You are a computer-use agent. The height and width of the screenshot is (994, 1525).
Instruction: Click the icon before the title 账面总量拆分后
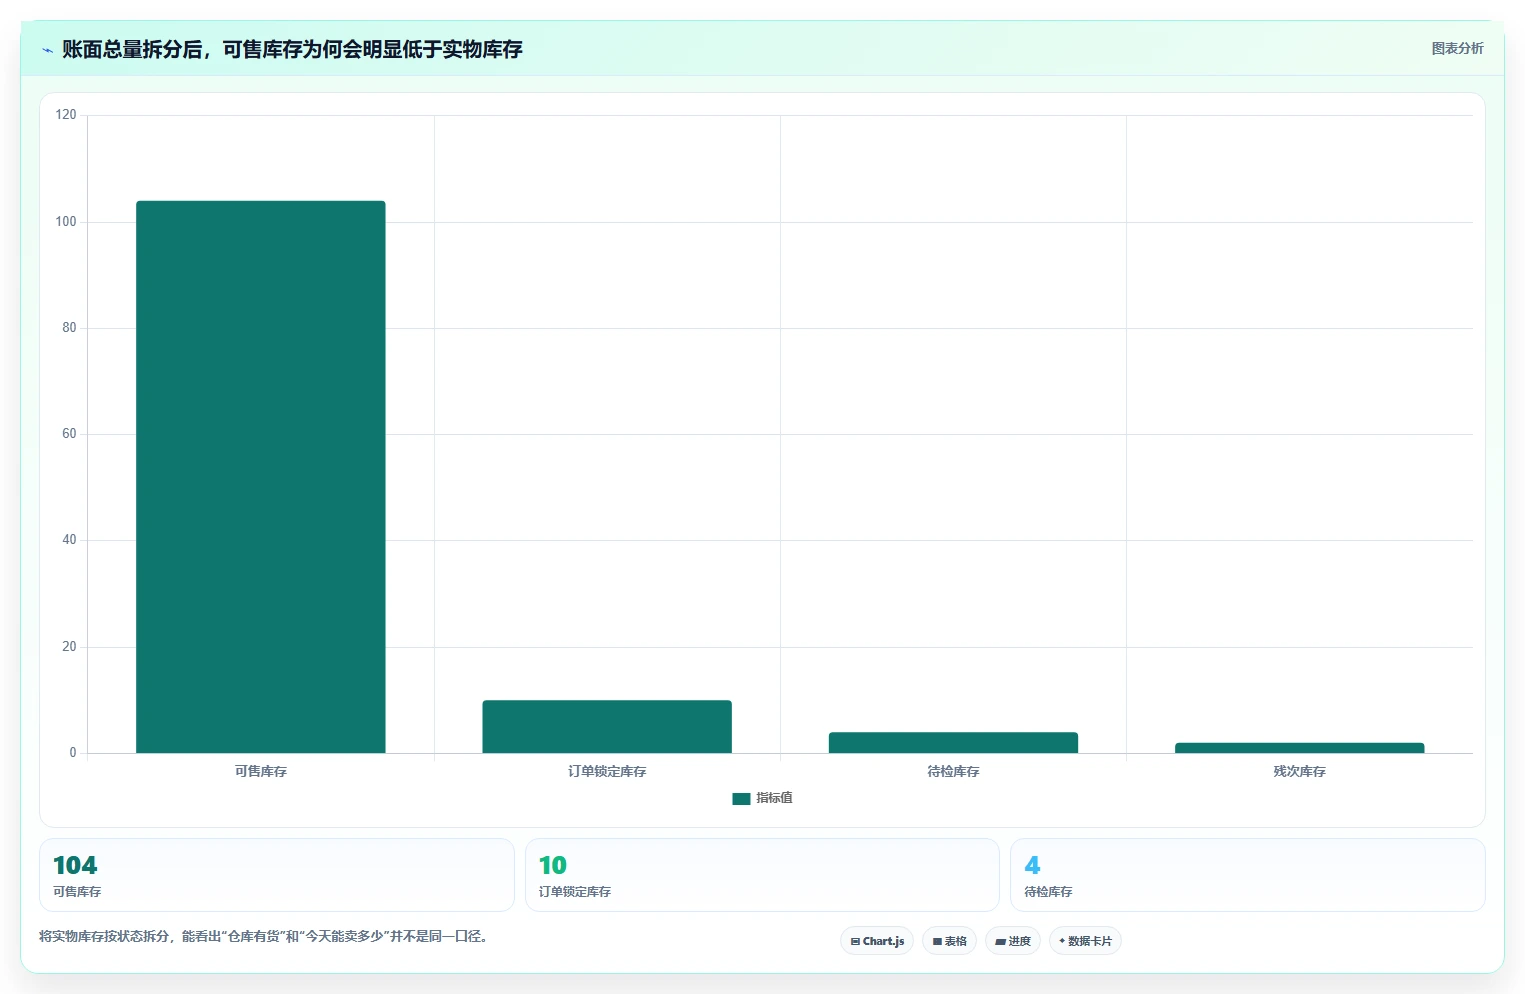(x=47, y=50)
